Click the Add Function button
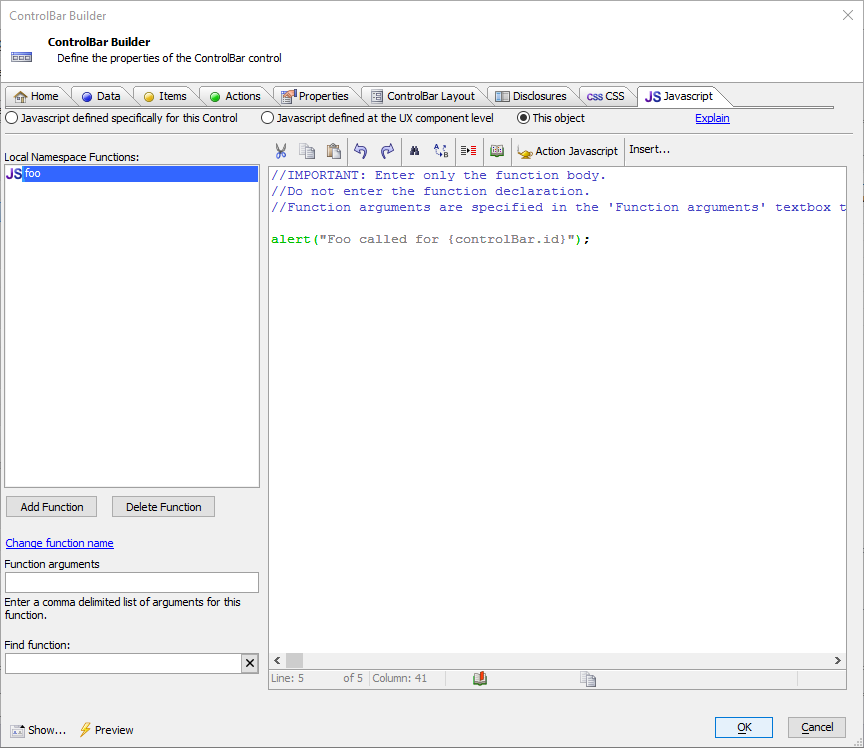Viewport: 864px width, 748px height. pos(51,507)
